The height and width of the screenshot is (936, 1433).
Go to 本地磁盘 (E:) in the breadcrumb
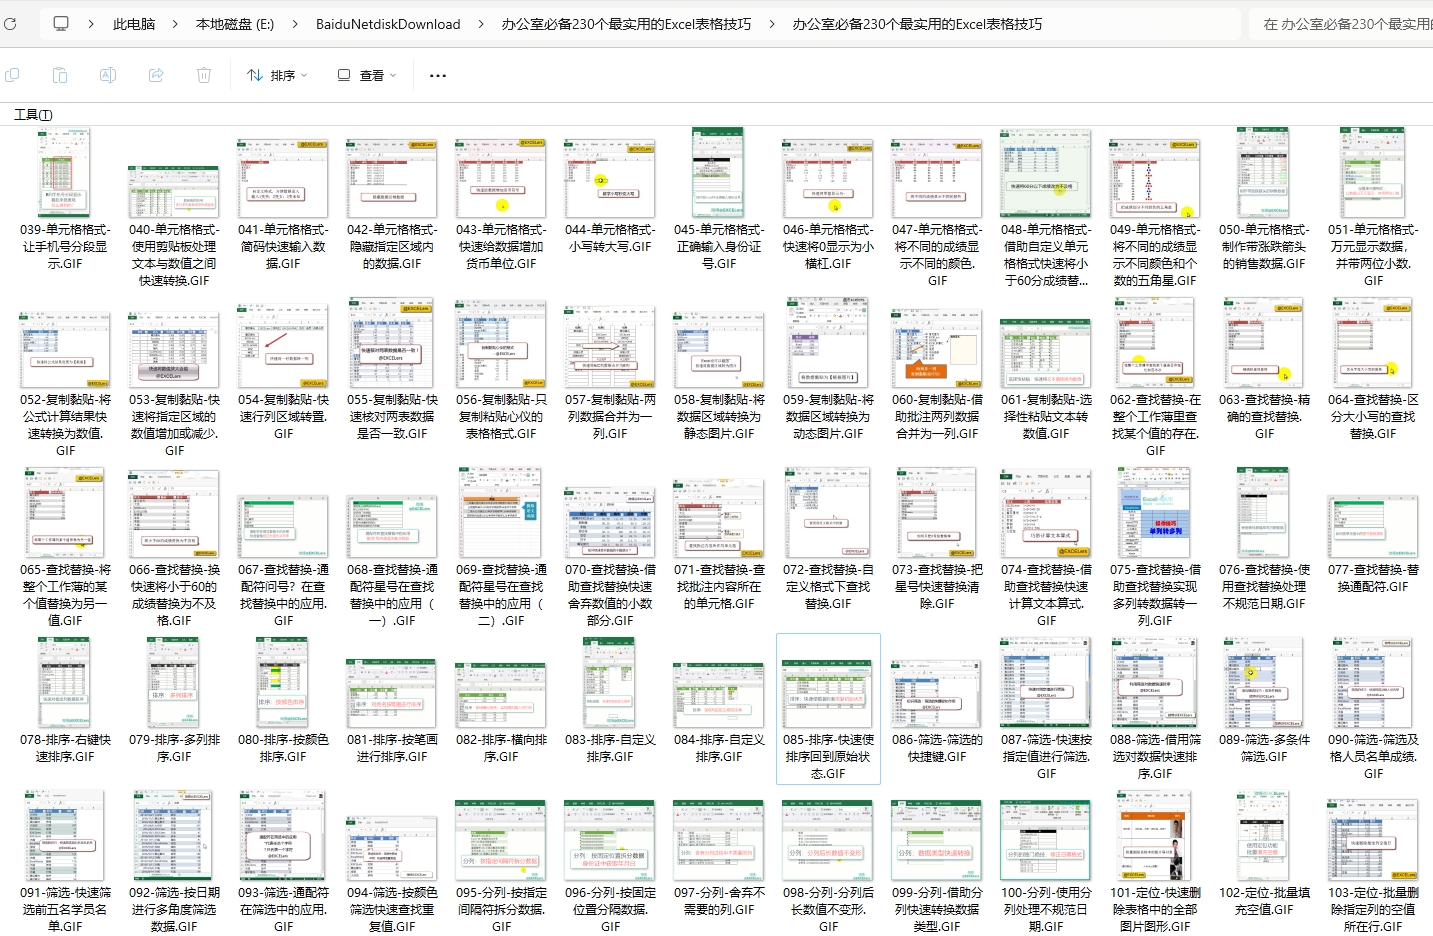point(234,24)
